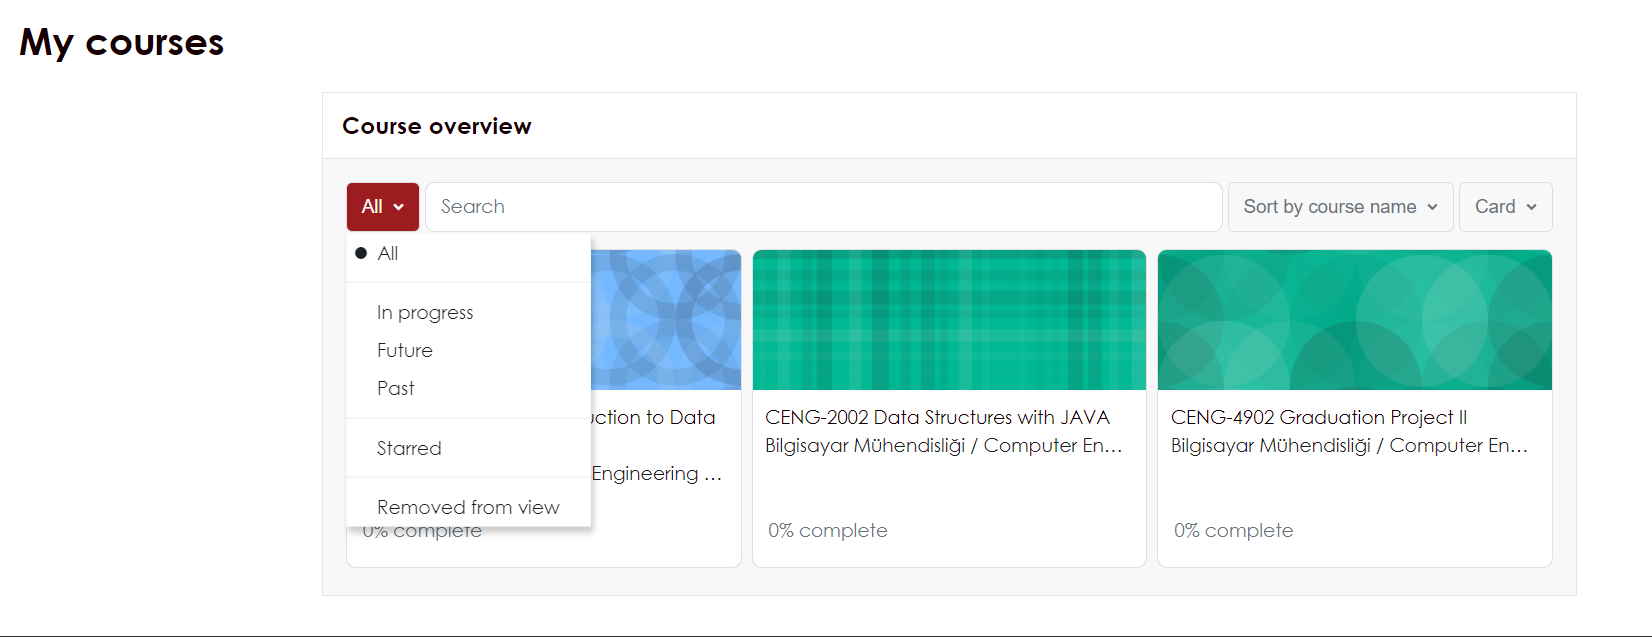Click the CENG-2002 green plaid course image
This screenshot has width=1652, height=637.
(949, 320)
